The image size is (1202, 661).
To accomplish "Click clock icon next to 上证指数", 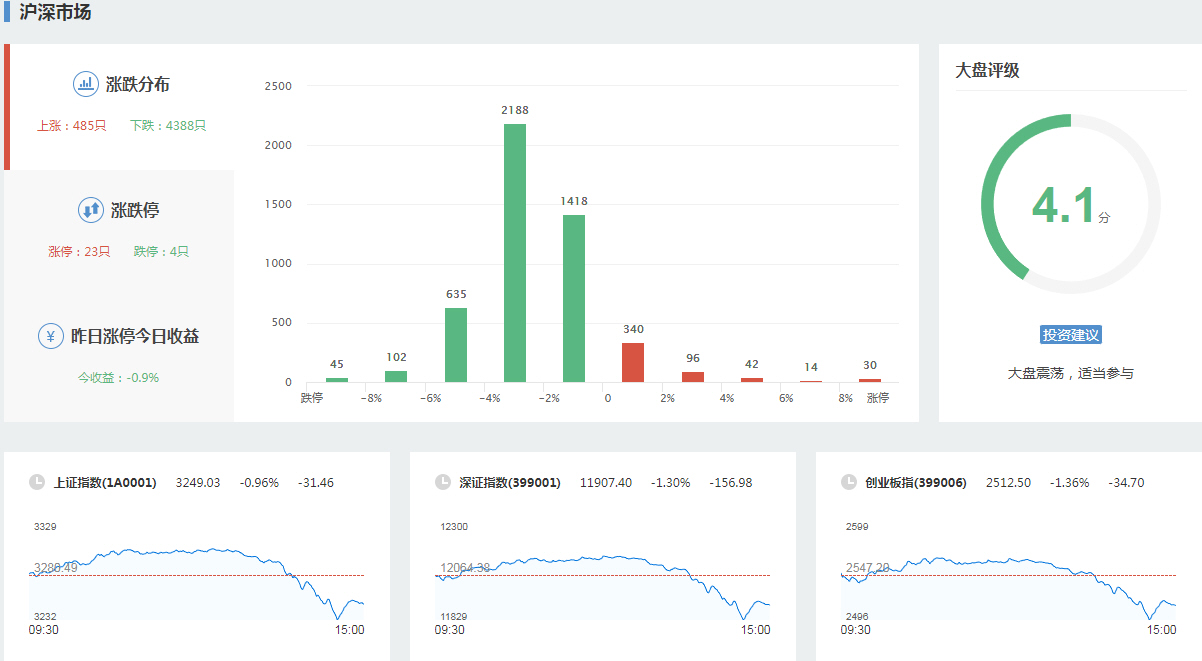I will coord(37,482).
